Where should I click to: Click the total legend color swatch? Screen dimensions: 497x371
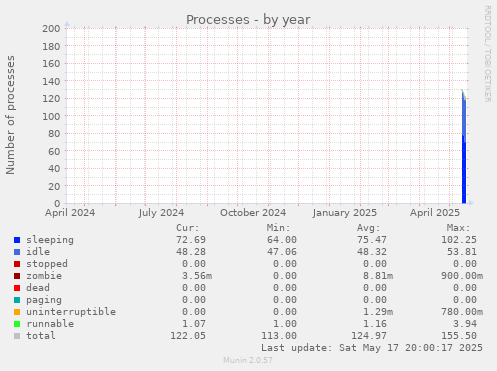(17, 336)
